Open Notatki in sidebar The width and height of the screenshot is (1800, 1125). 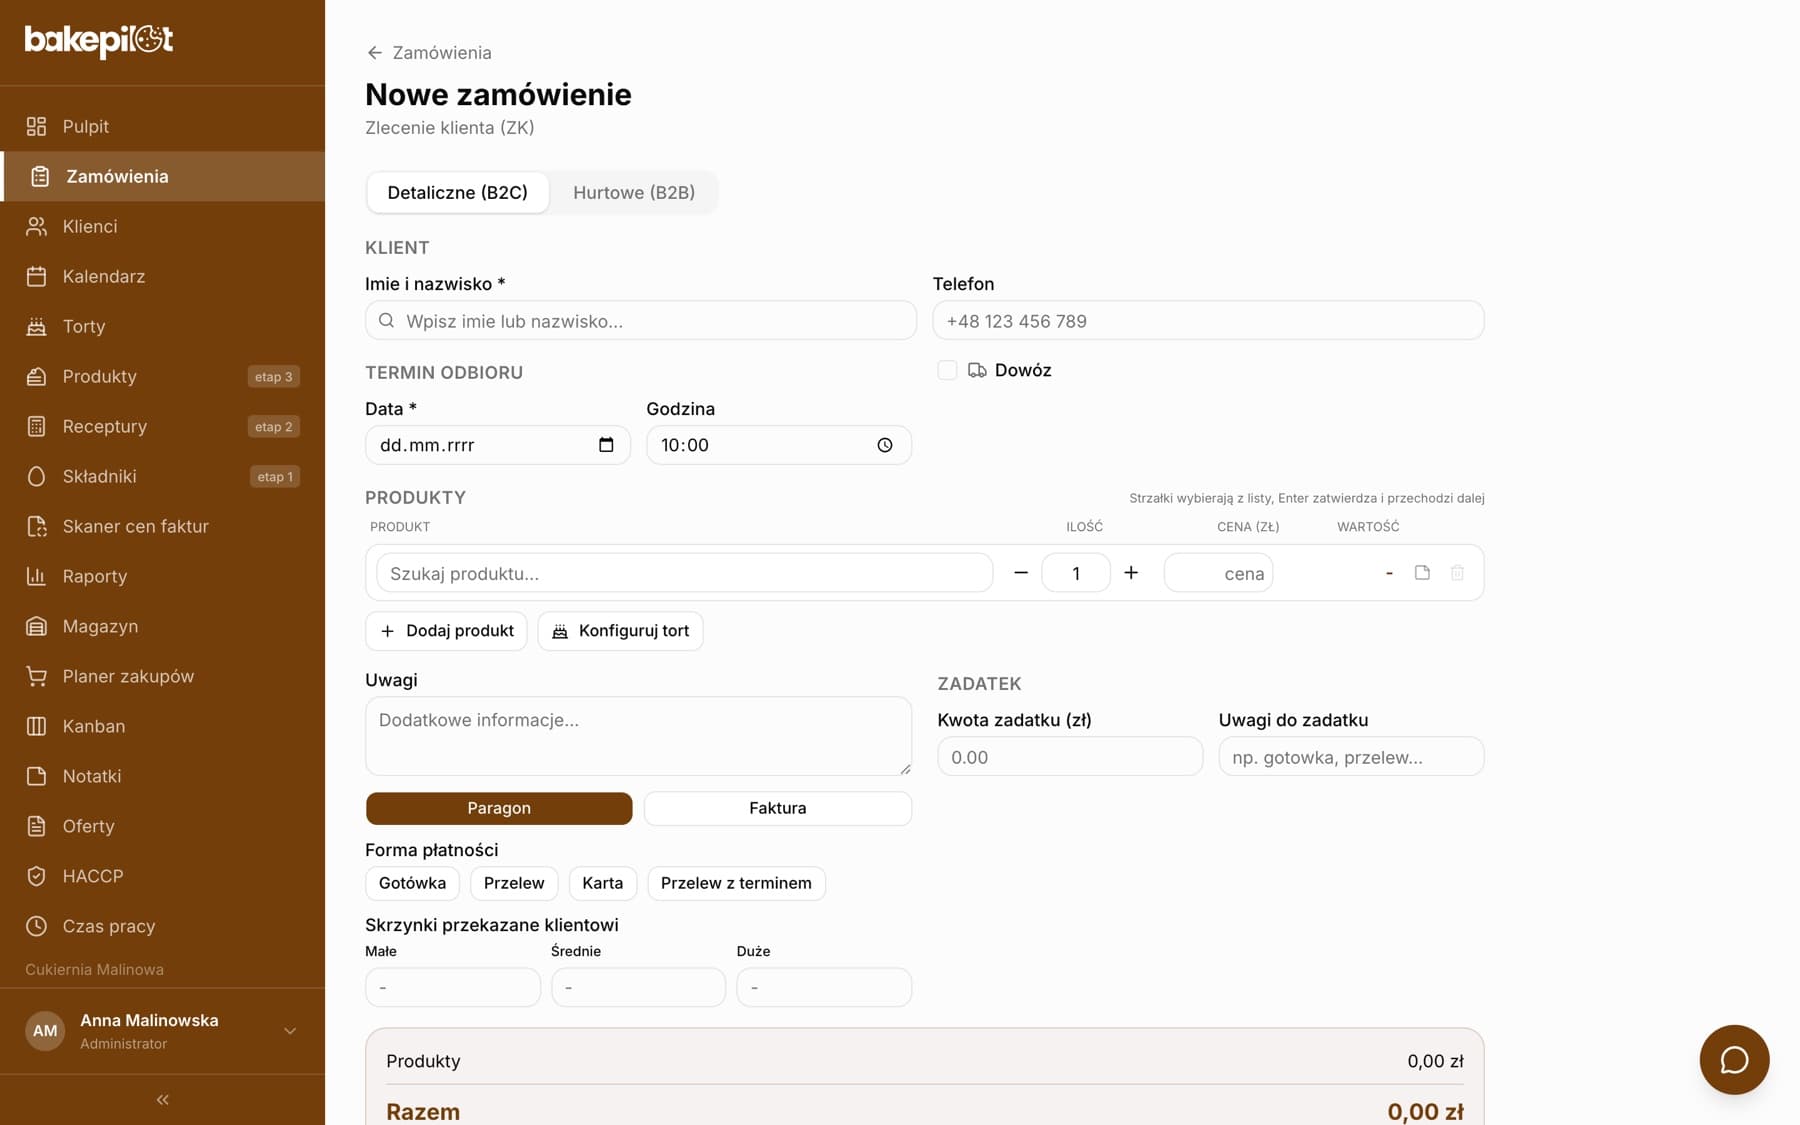point(163,776)
